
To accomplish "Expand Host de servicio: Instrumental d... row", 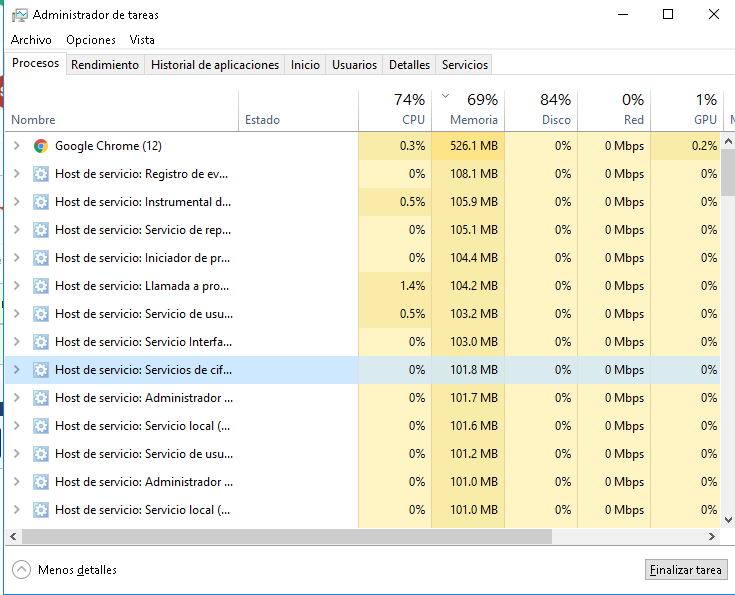I will pyautogui.click(x=17, y=202).
